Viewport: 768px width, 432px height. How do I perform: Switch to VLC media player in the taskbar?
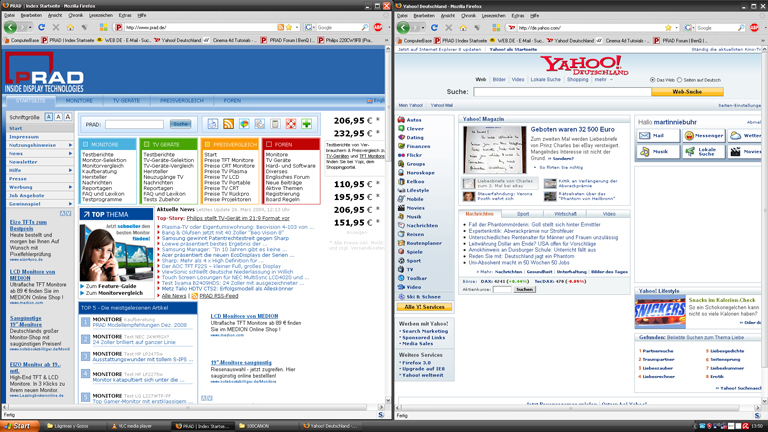133,426
